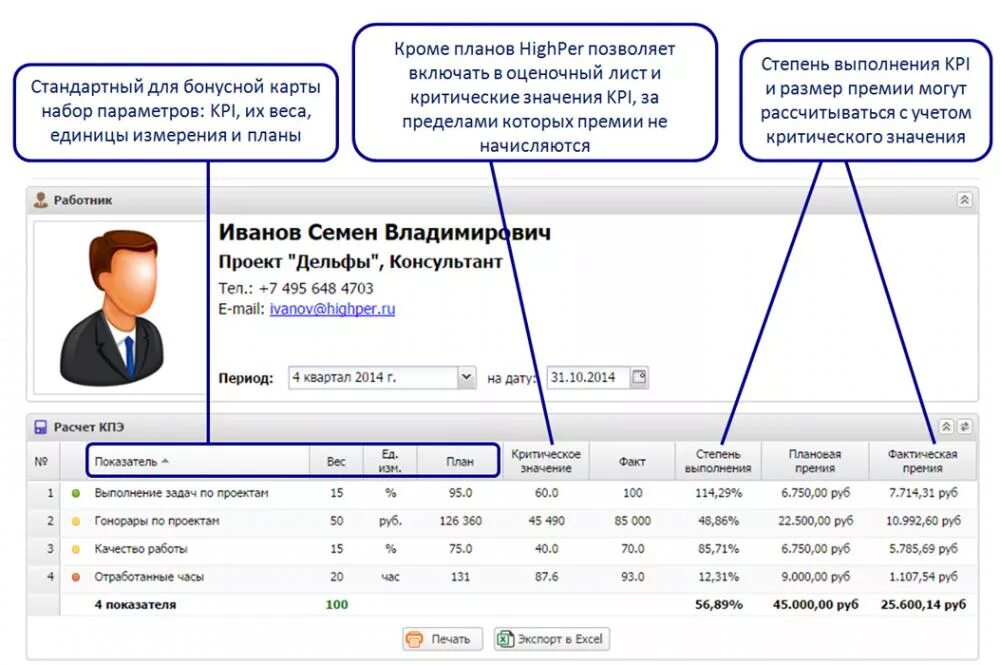Select row Качество работы
Image resolution: width=1000 pixels, height=665 pixels.
coord(502,549)
